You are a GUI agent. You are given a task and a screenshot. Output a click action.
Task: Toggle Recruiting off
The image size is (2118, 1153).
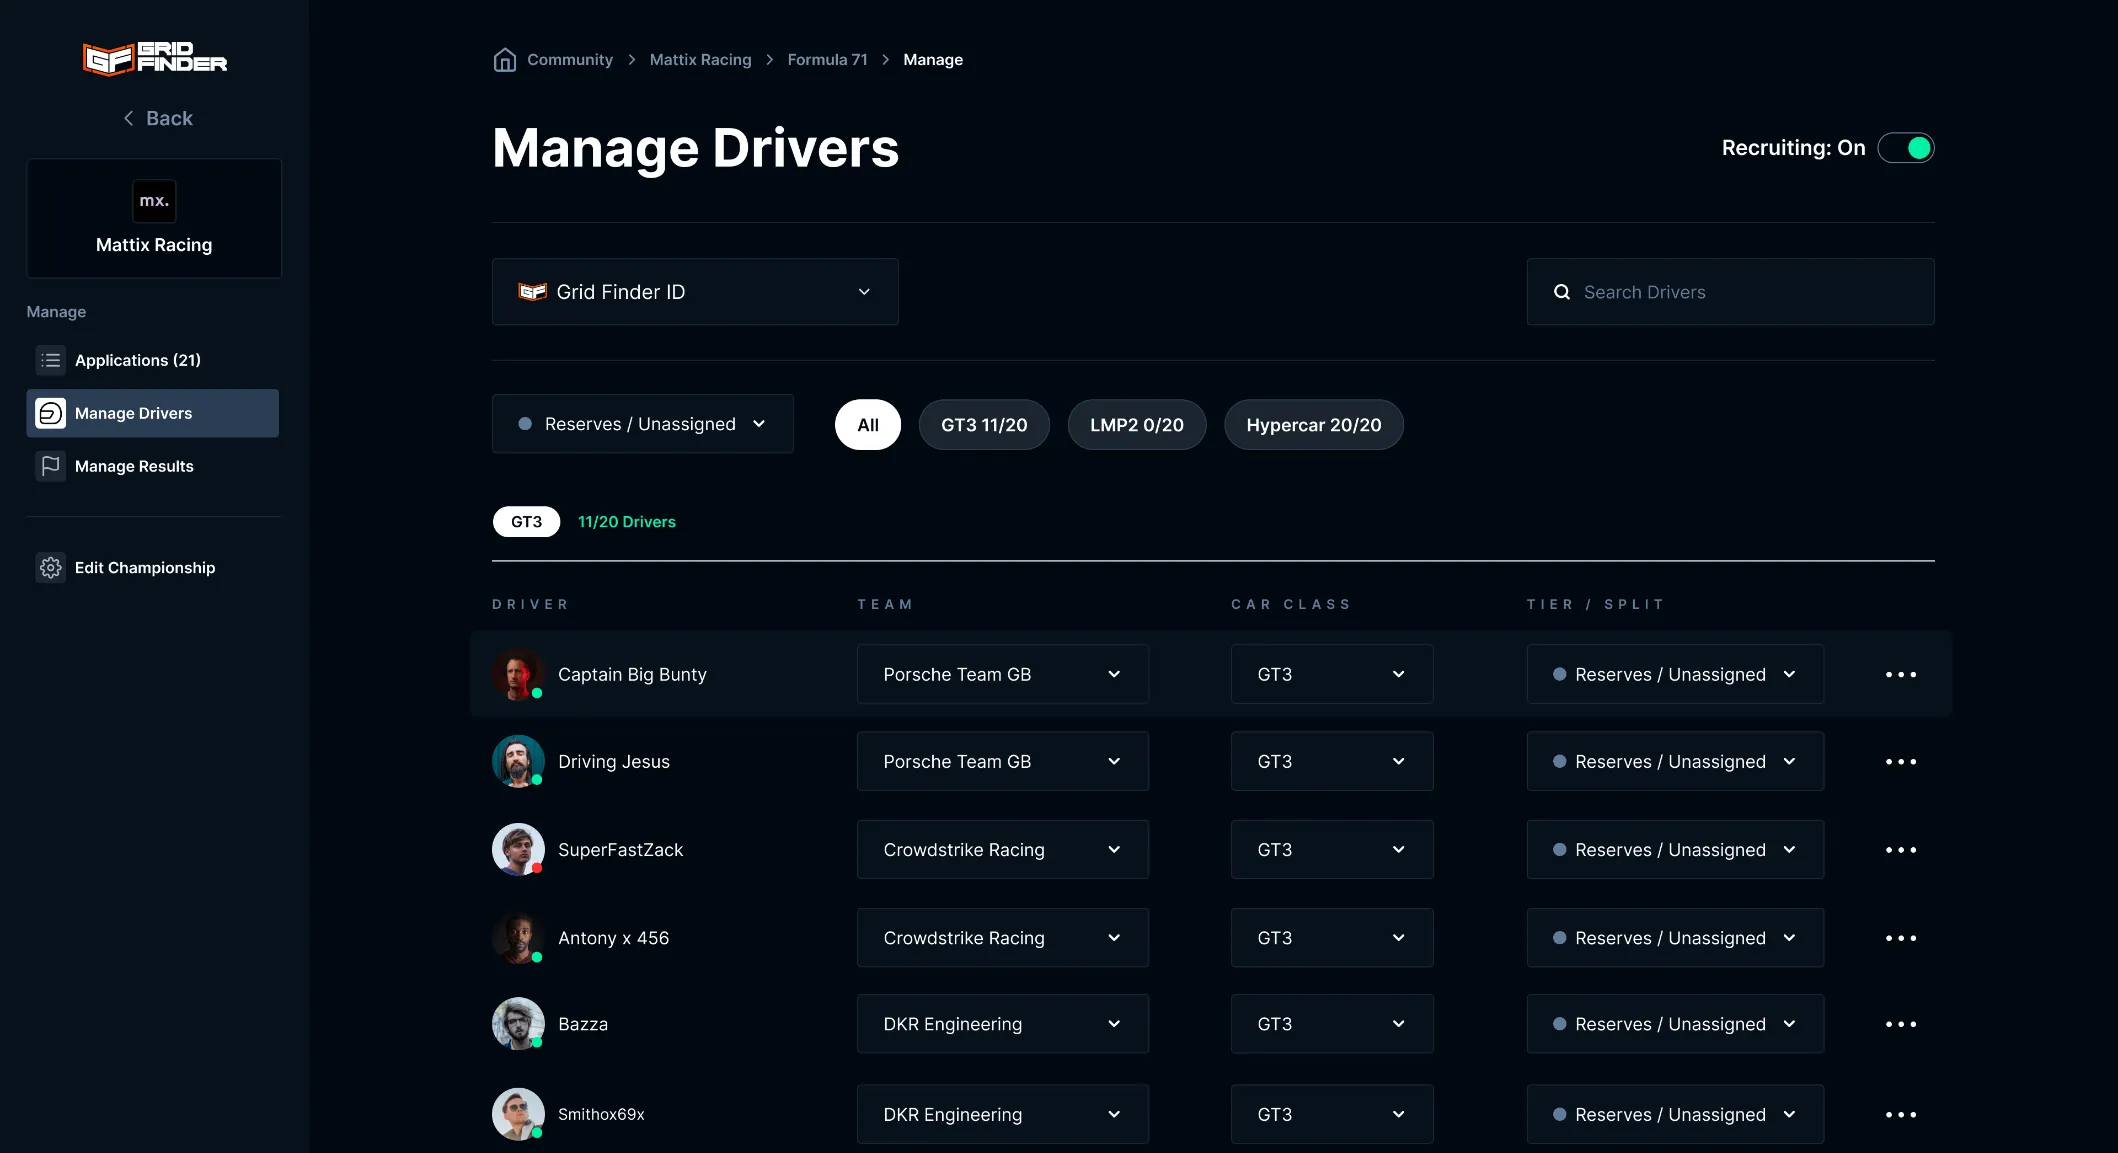pyautogui.click(x=1905, y=147)
